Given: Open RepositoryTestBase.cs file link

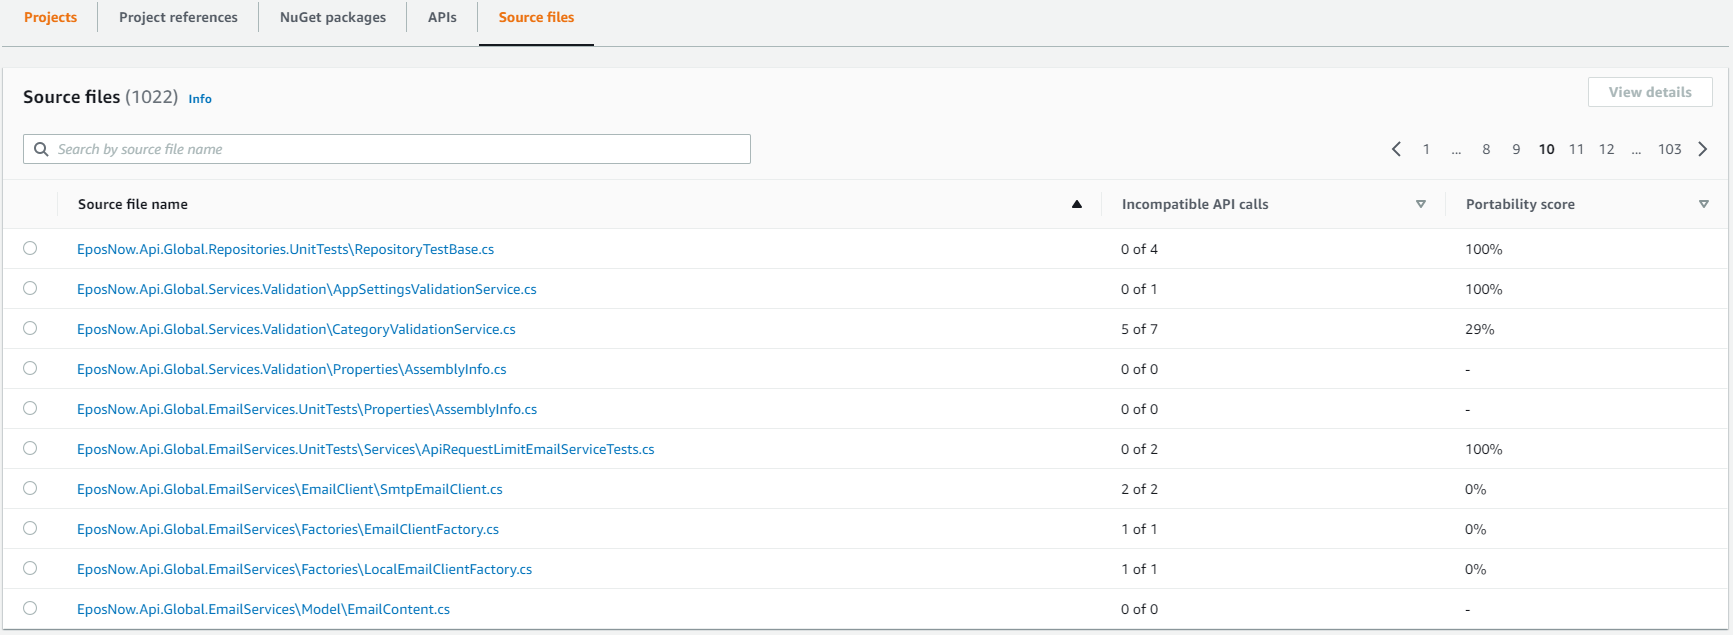Looking at the screenshot, I should click(x=285, y=249).
